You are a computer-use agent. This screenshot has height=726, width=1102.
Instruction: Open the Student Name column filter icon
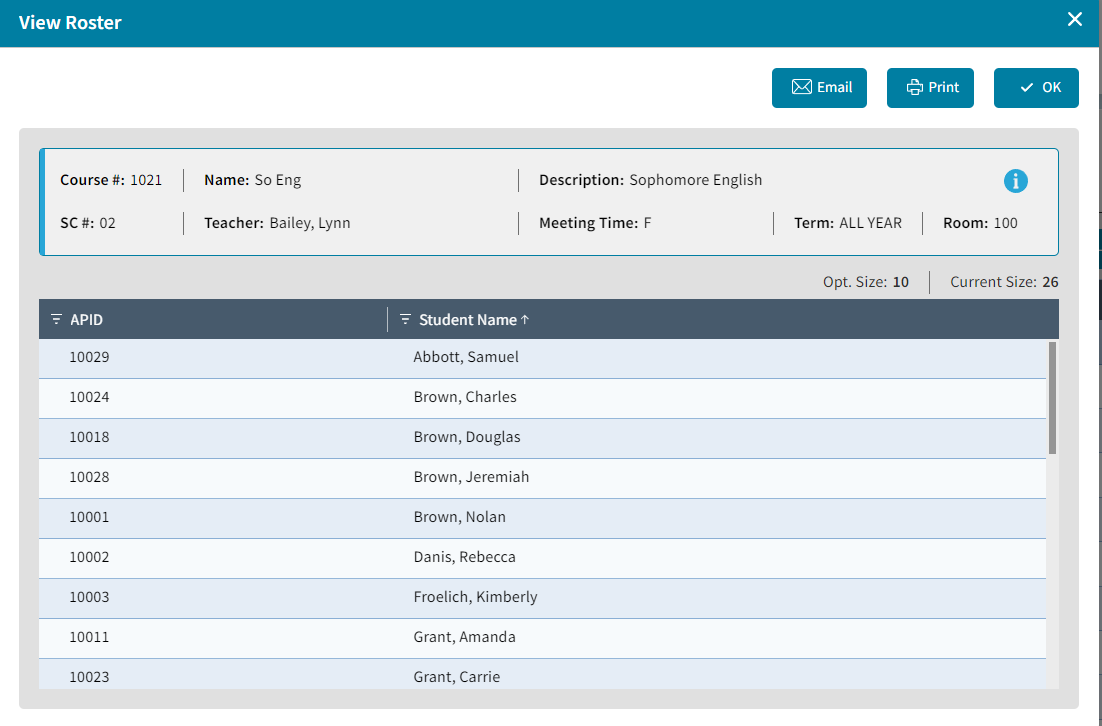point(406,320)
